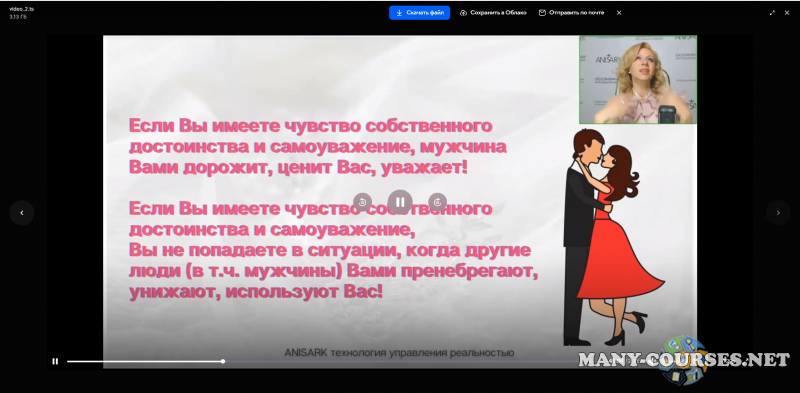Screen dimensions: 800x393
Task: Download the video with Скачать файл
Action: click(419, 13)
